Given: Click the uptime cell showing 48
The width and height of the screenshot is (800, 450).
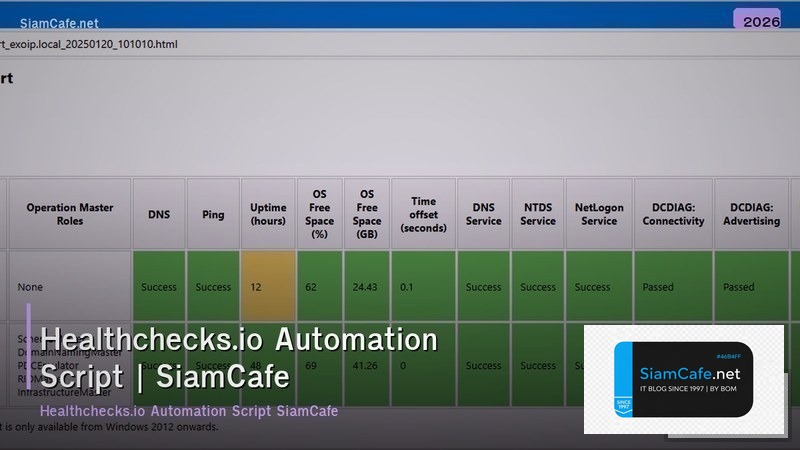Looking at the screenshot, I should pos(268,365).
